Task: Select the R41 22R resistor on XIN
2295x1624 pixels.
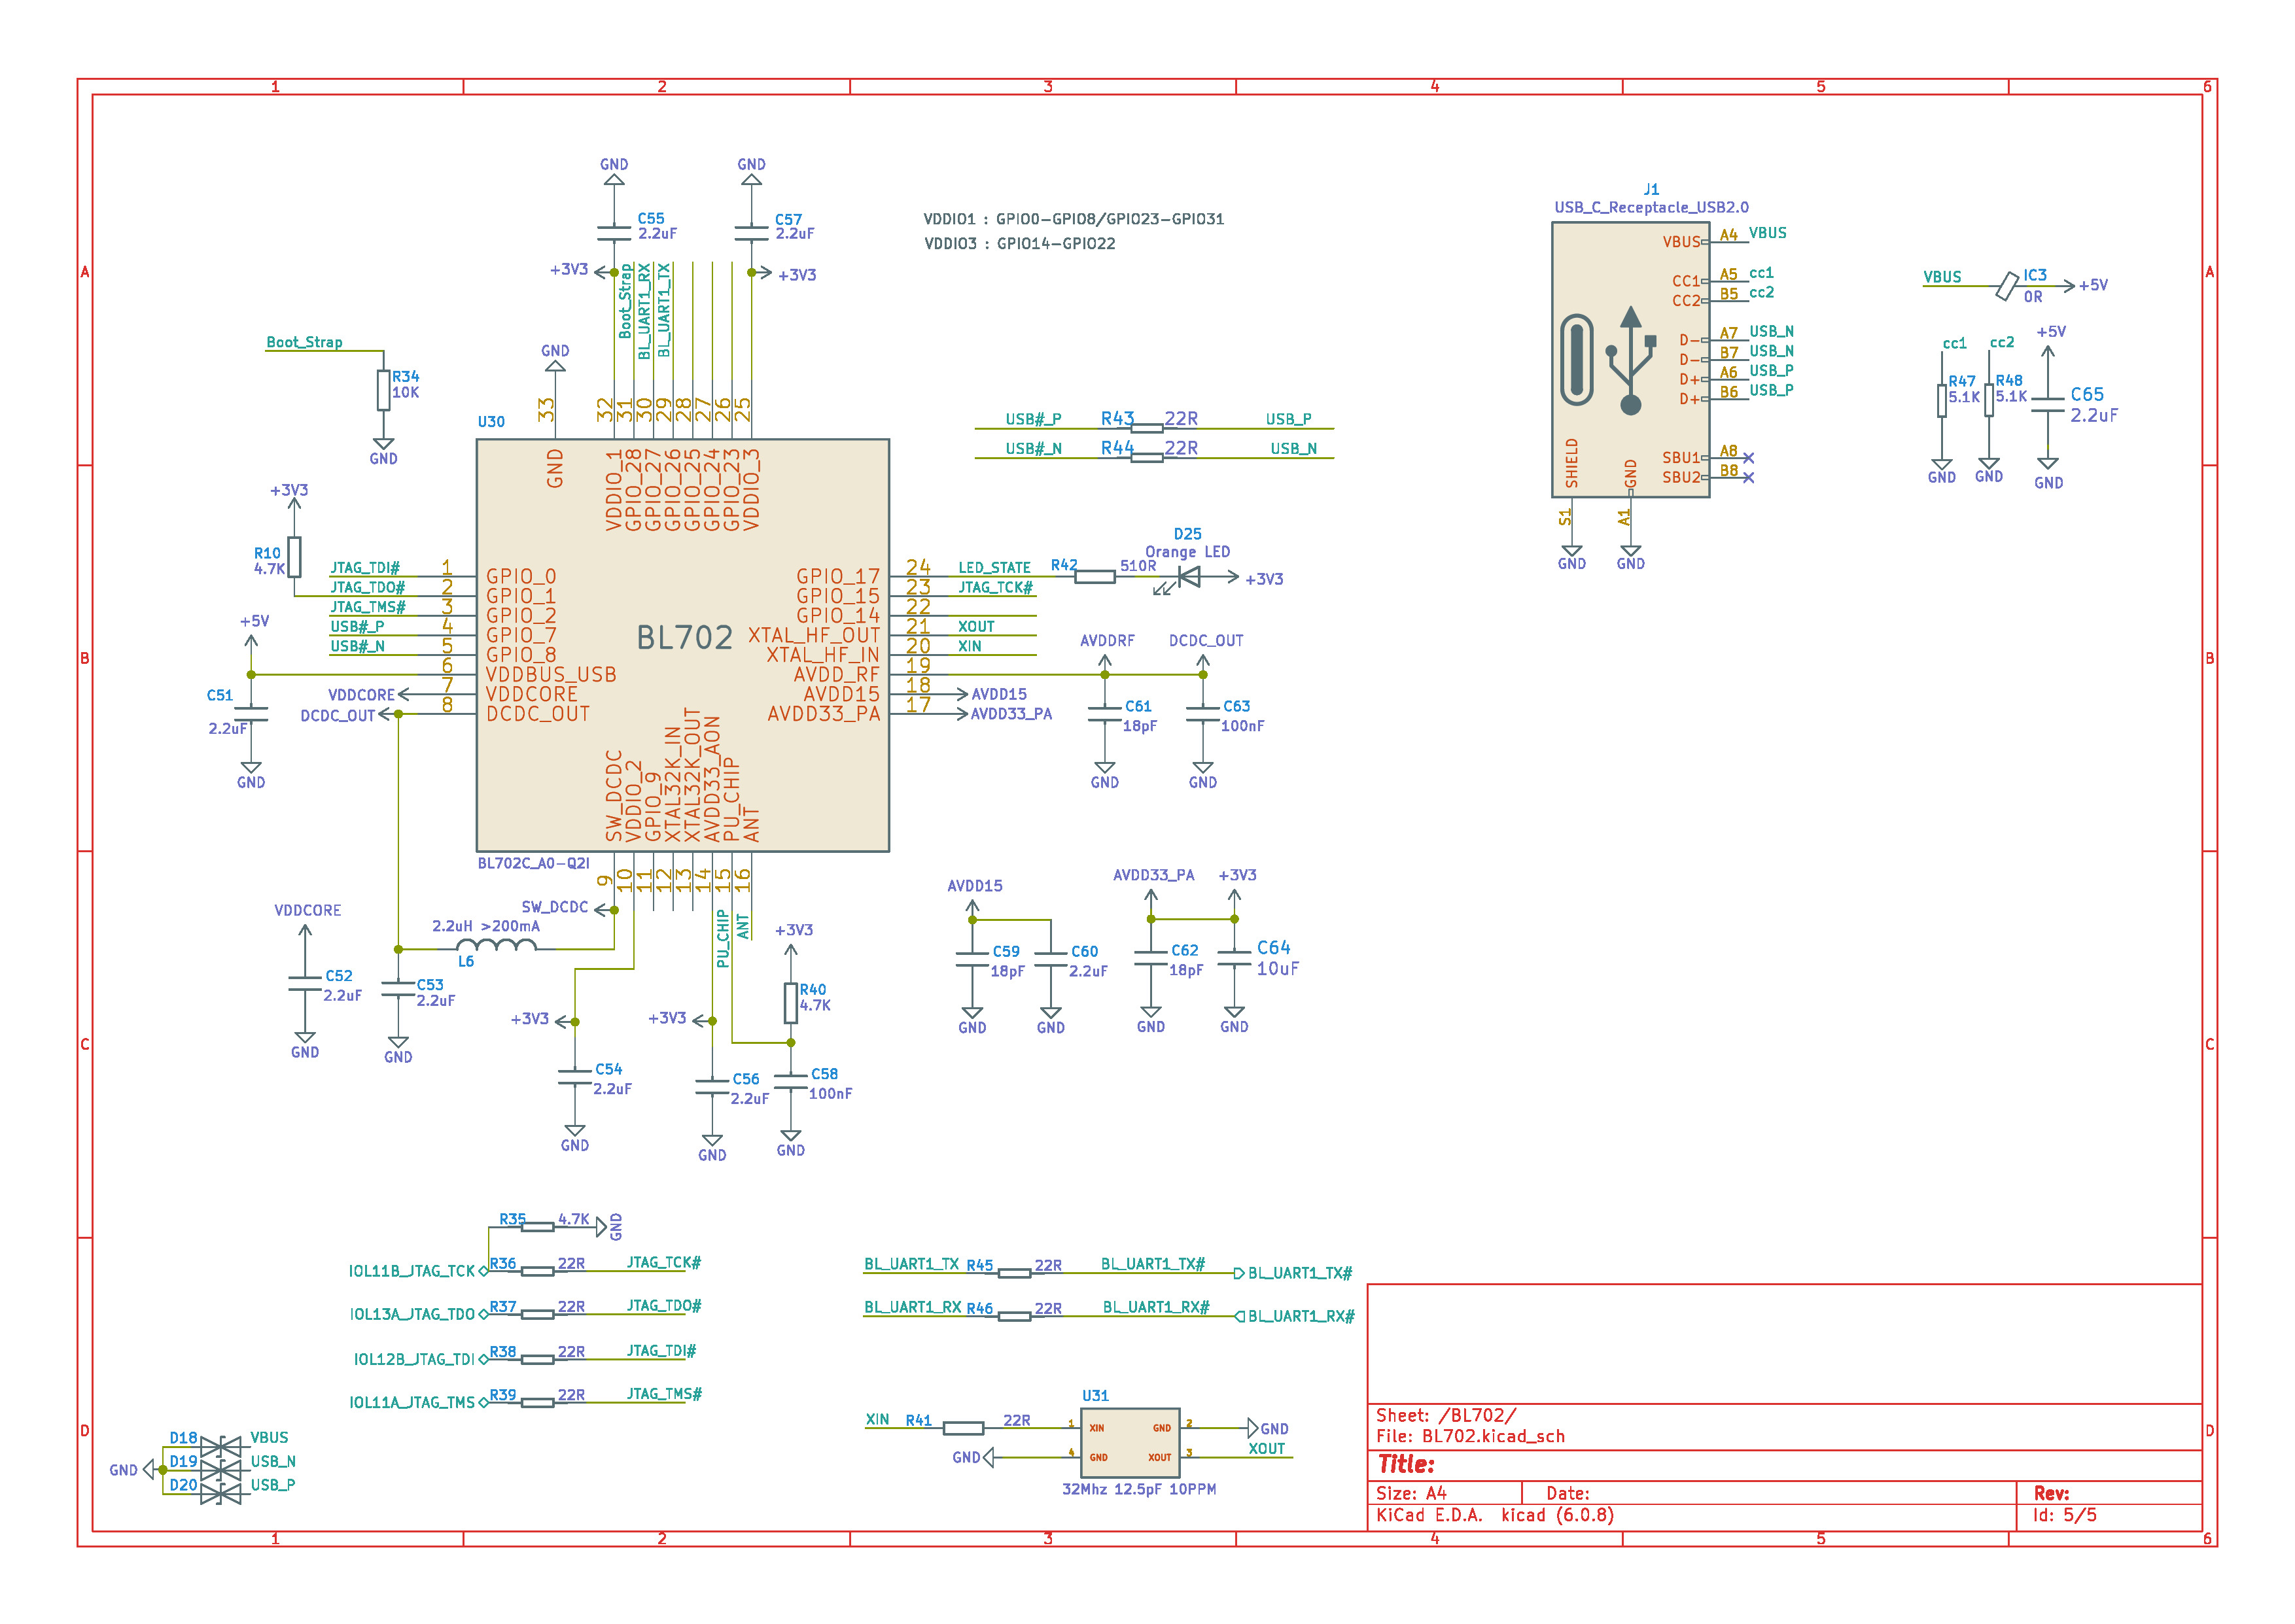Action: [964, 1428]
